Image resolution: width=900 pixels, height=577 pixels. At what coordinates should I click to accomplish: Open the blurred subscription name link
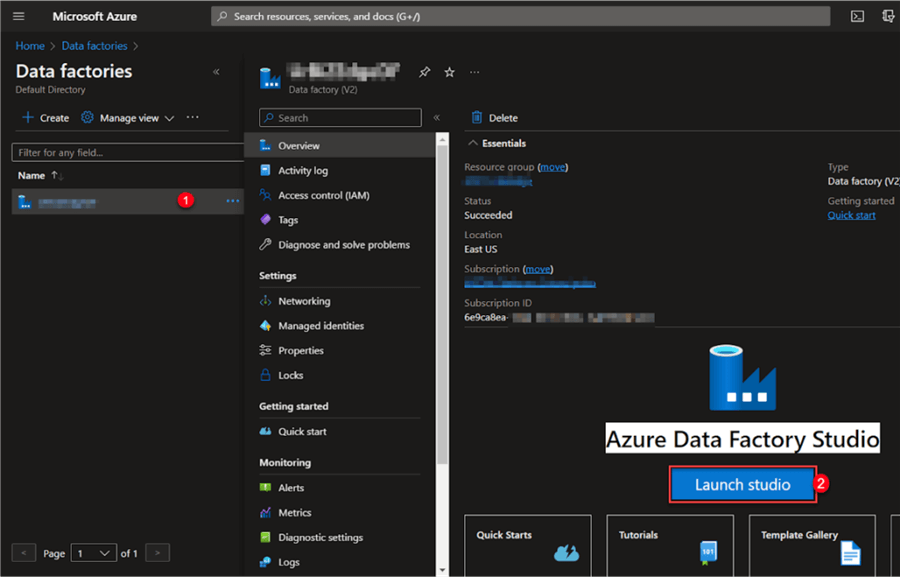click(x=530, y=283)
